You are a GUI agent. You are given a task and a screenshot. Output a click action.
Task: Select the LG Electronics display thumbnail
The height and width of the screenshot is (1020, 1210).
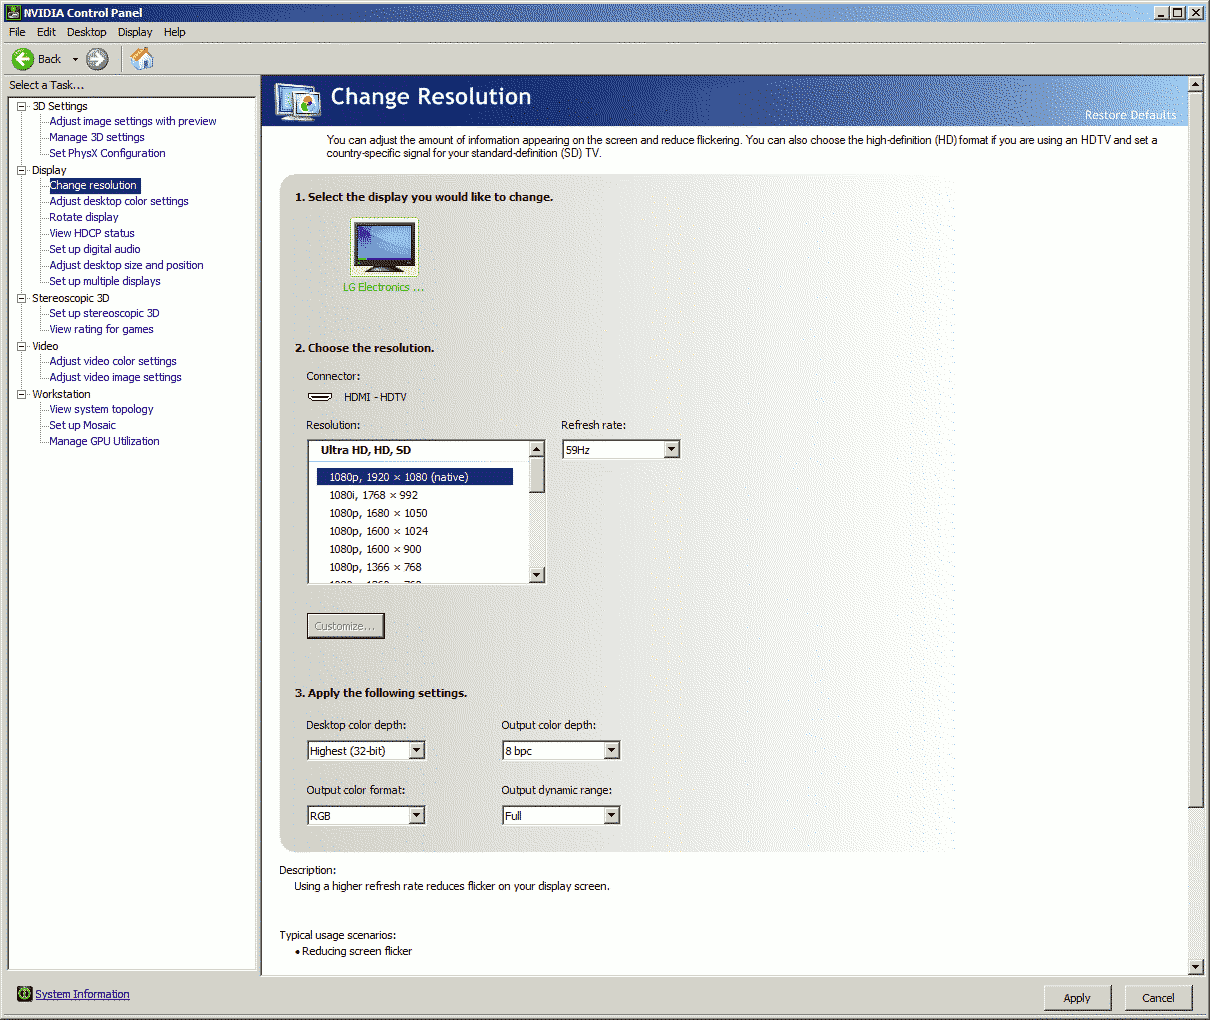tap(384, 247)
